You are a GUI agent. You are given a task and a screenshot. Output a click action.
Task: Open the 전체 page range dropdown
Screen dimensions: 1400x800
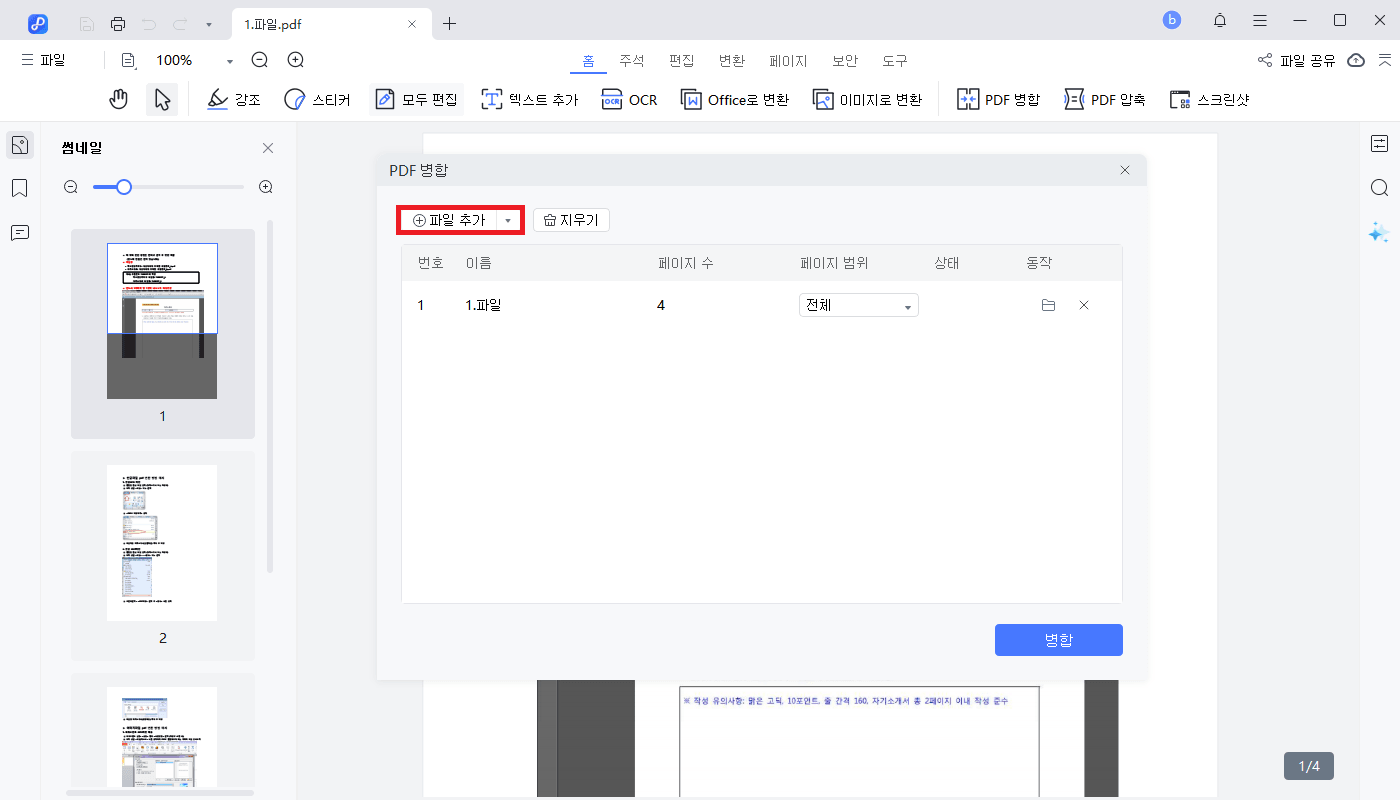pos(859,306)
